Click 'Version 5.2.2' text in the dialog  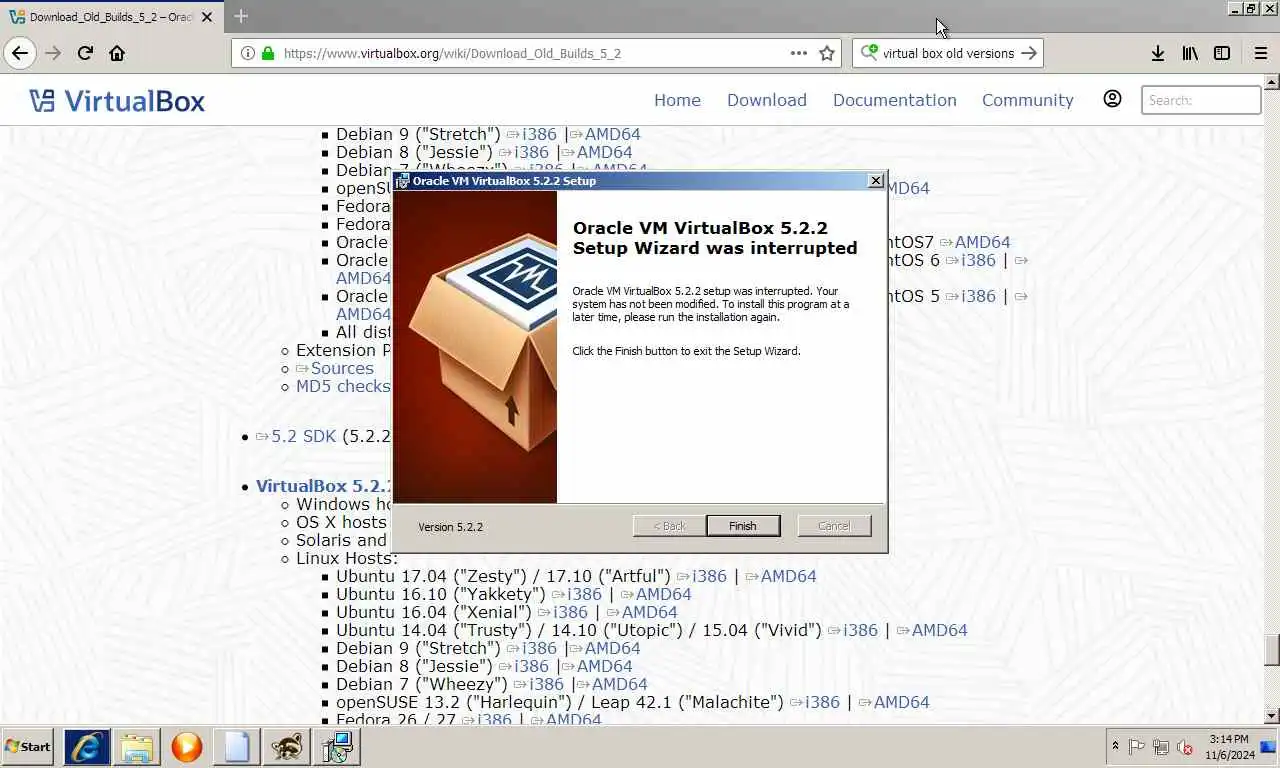click(x=450, y=527)
